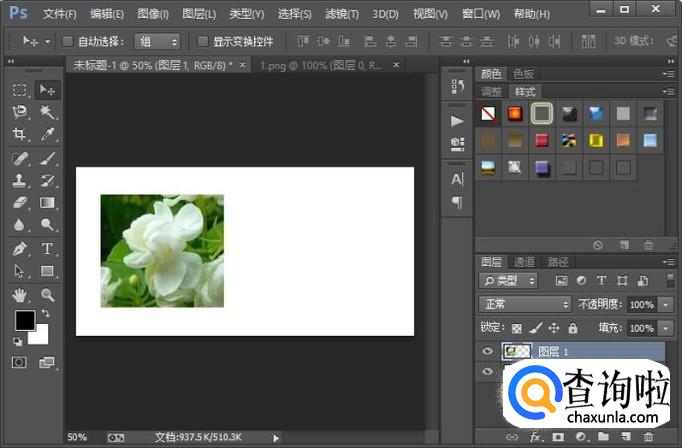Open the auto-select 组 dropdown
This screenshot has width=682, height=448.
(158, 42)
